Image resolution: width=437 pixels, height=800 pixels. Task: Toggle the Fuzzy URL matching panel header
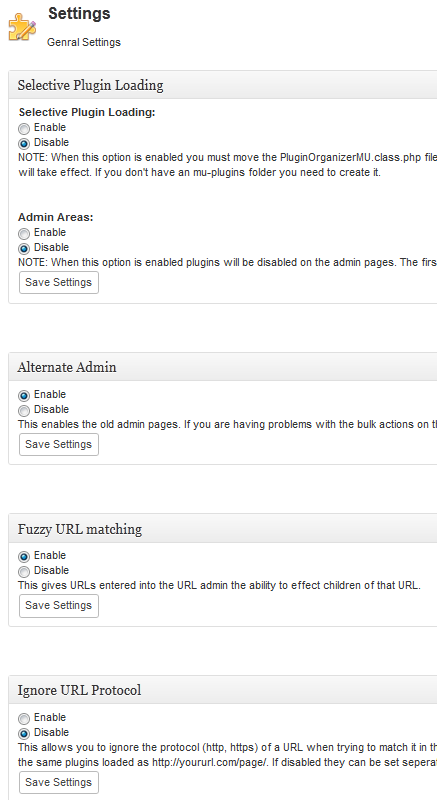click(x=223, y=529)
